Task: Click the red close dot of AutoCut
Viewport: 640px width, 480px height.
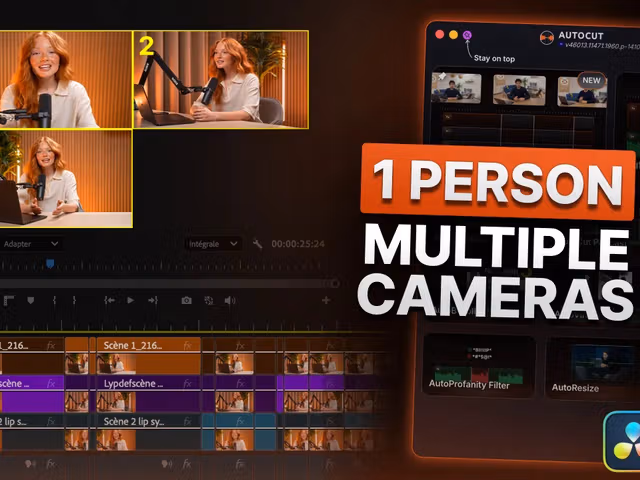Action: click(440, 34)
